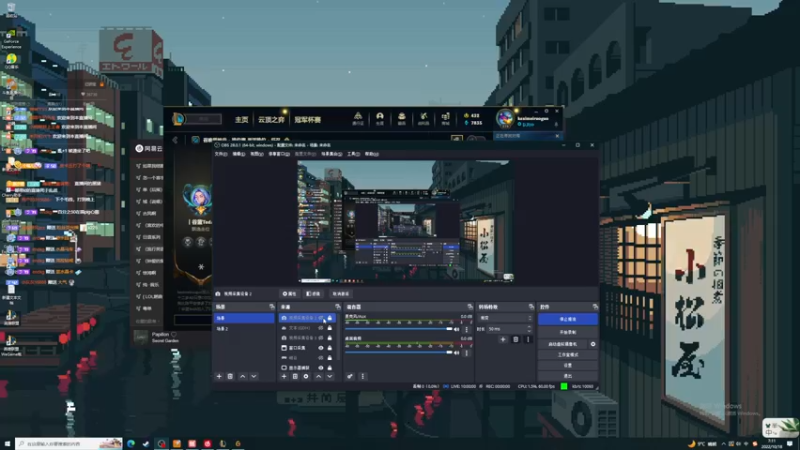The height and width of the screenshot is (450, 800).
Task: Toggle visibility of the highlighted 视频采集设备 2 source
Action: (x=321, y=318)
